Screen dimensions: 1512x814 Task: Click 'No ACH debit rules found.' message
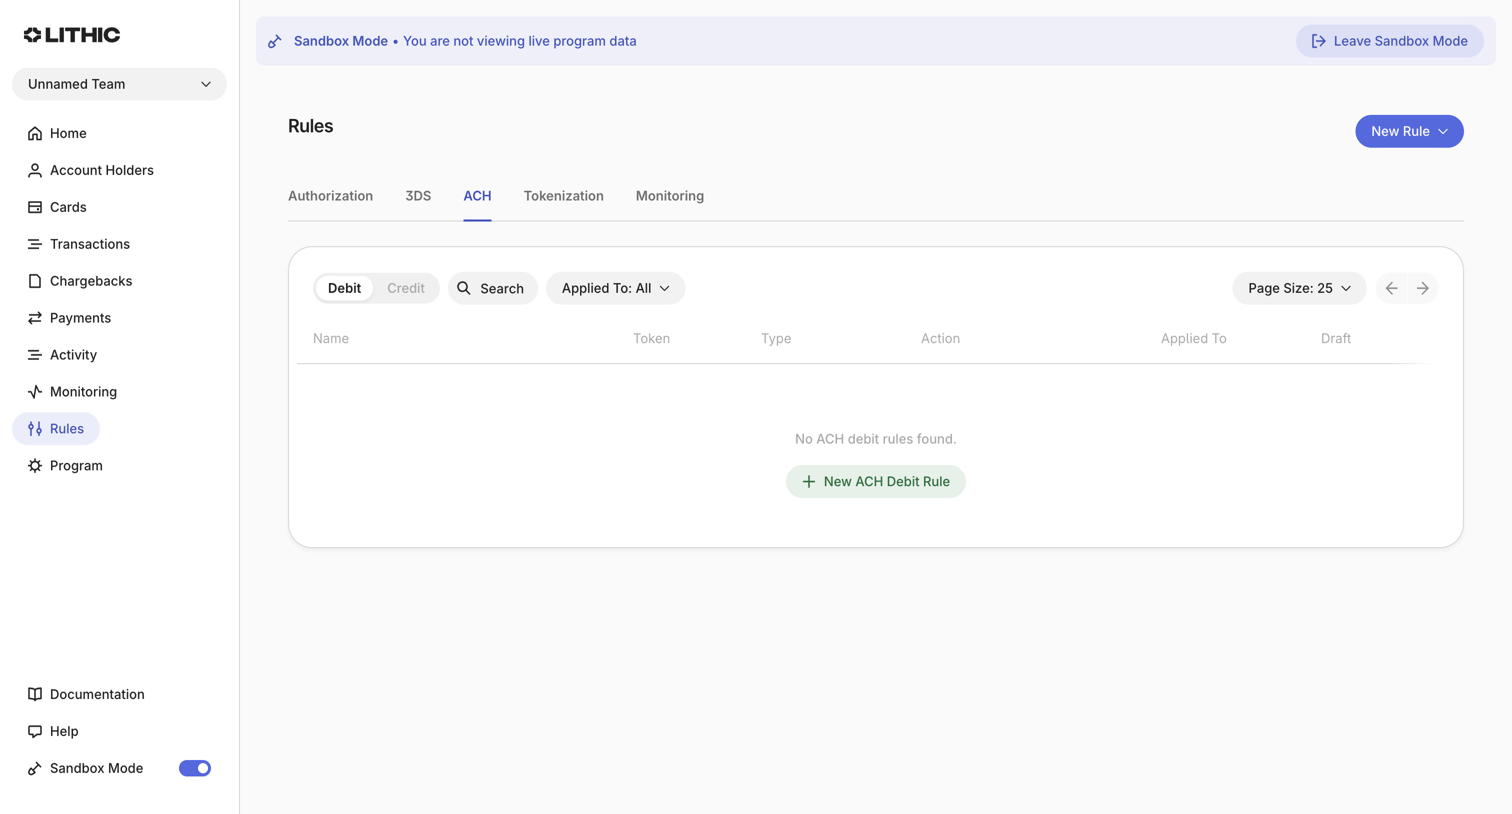coord(876,439)
